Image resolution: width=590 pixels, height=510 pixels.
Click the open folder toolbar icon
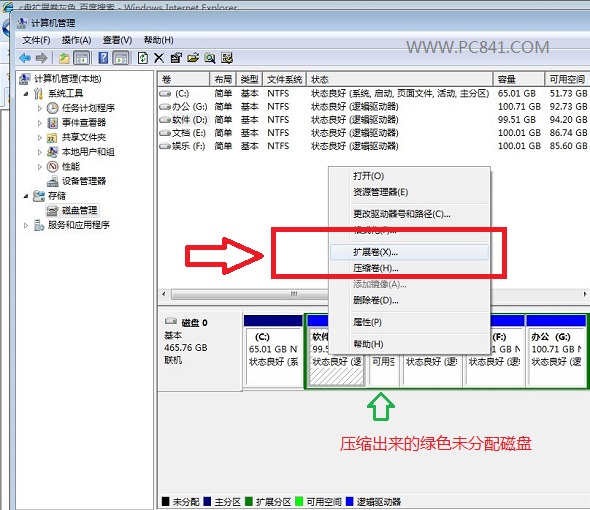(x=193, y=58)
